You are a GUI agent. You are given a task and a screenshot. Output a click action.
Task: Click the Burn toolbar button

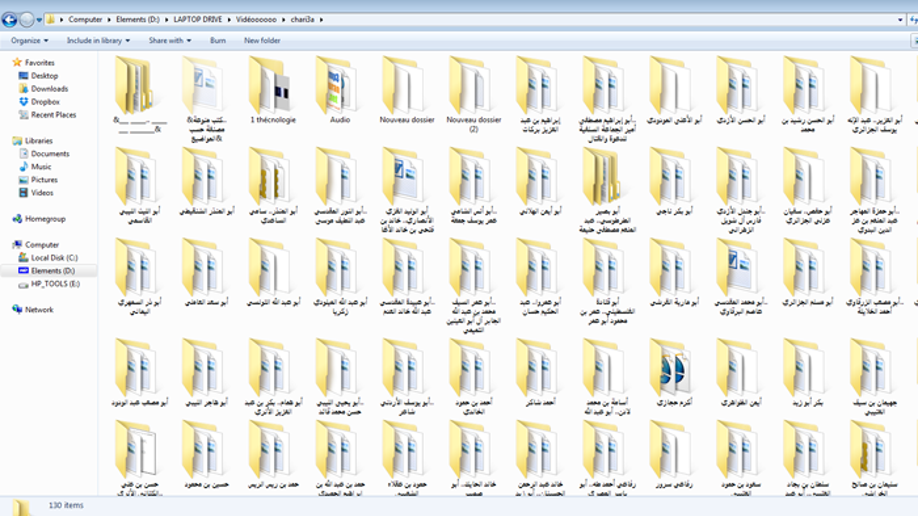(217, 41)
